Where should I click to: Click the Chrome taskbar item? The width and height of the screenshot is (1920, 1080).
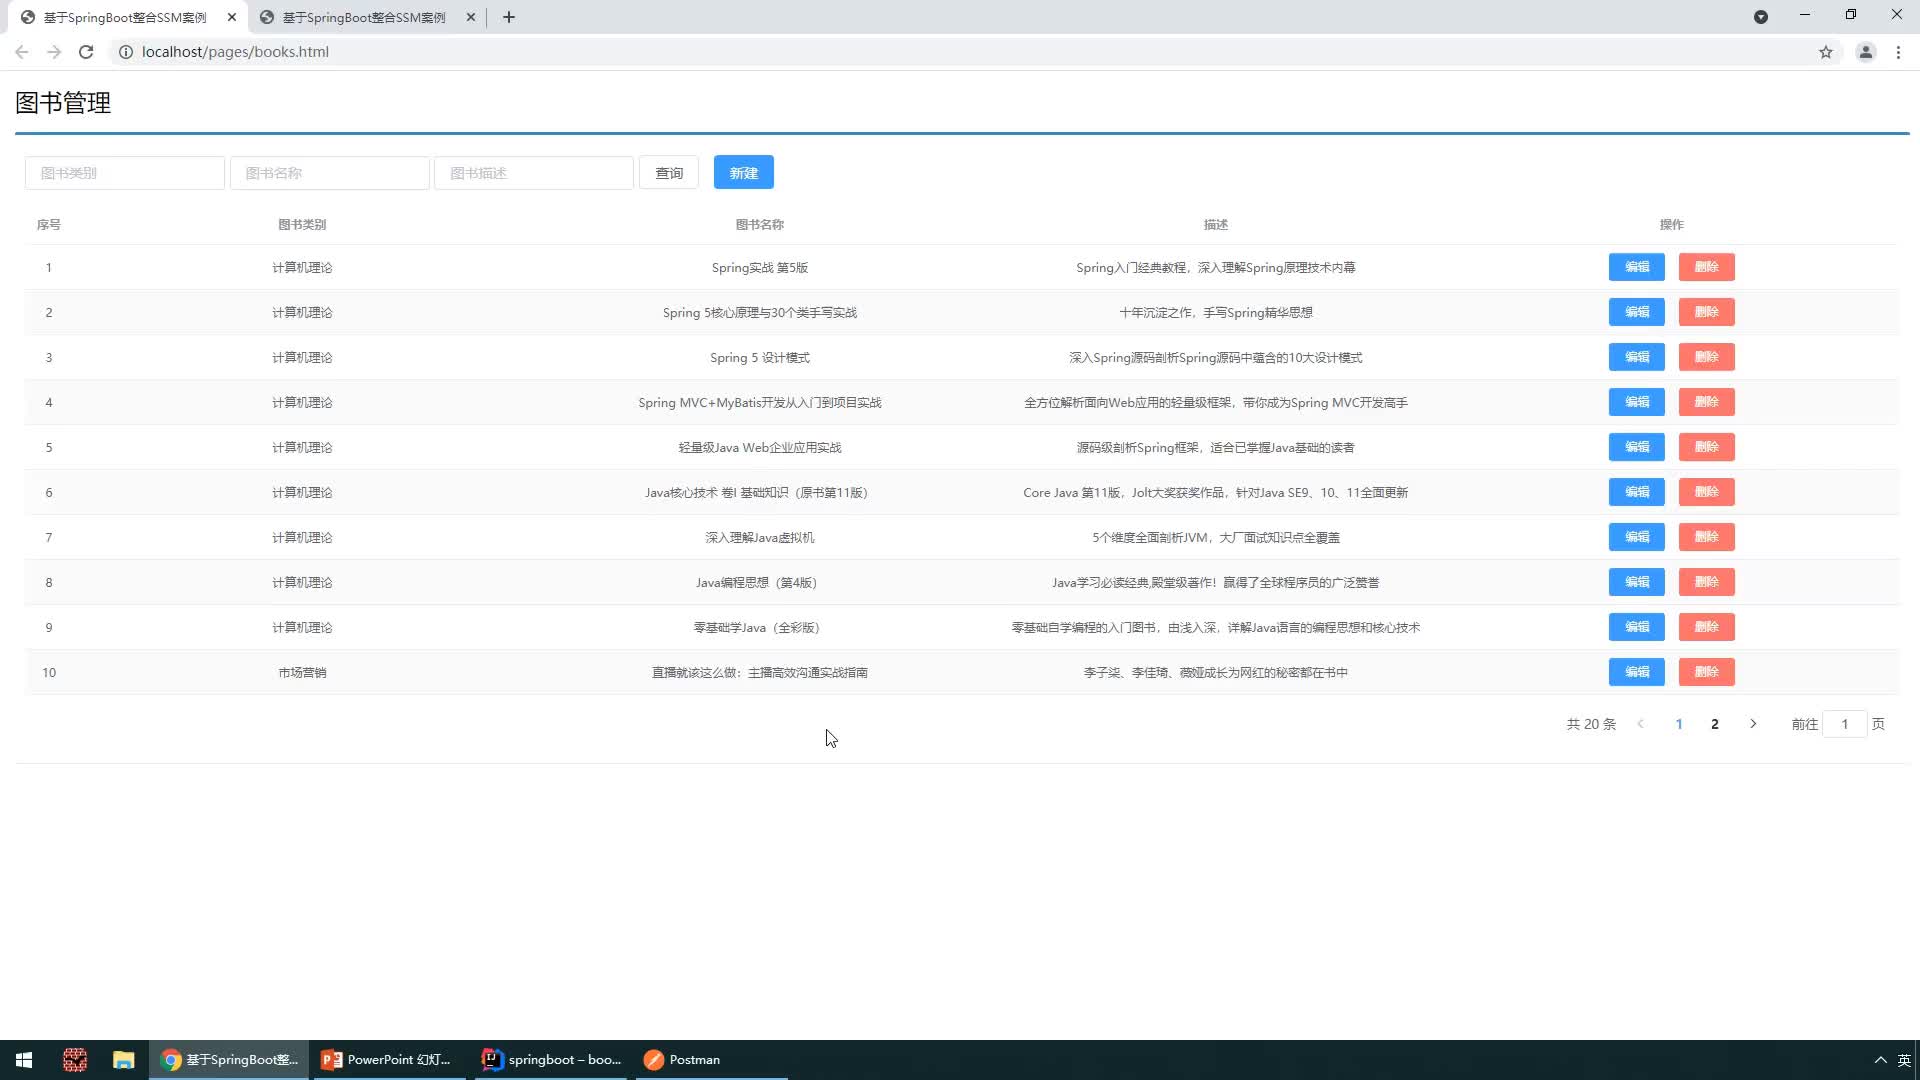pyautogui.click(x=229, y=1060)
